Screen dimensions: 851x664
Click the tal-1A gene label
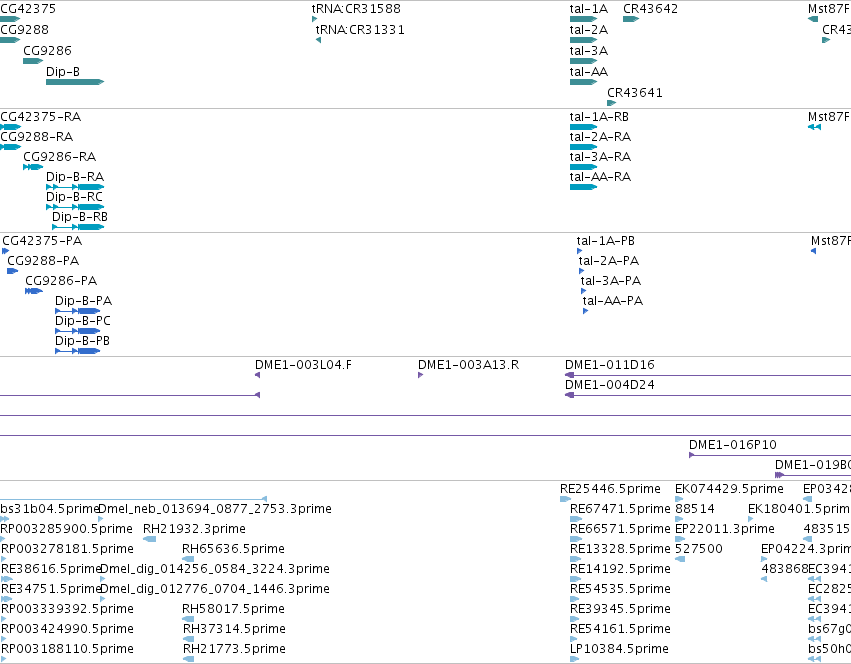(x=589, y=9)
